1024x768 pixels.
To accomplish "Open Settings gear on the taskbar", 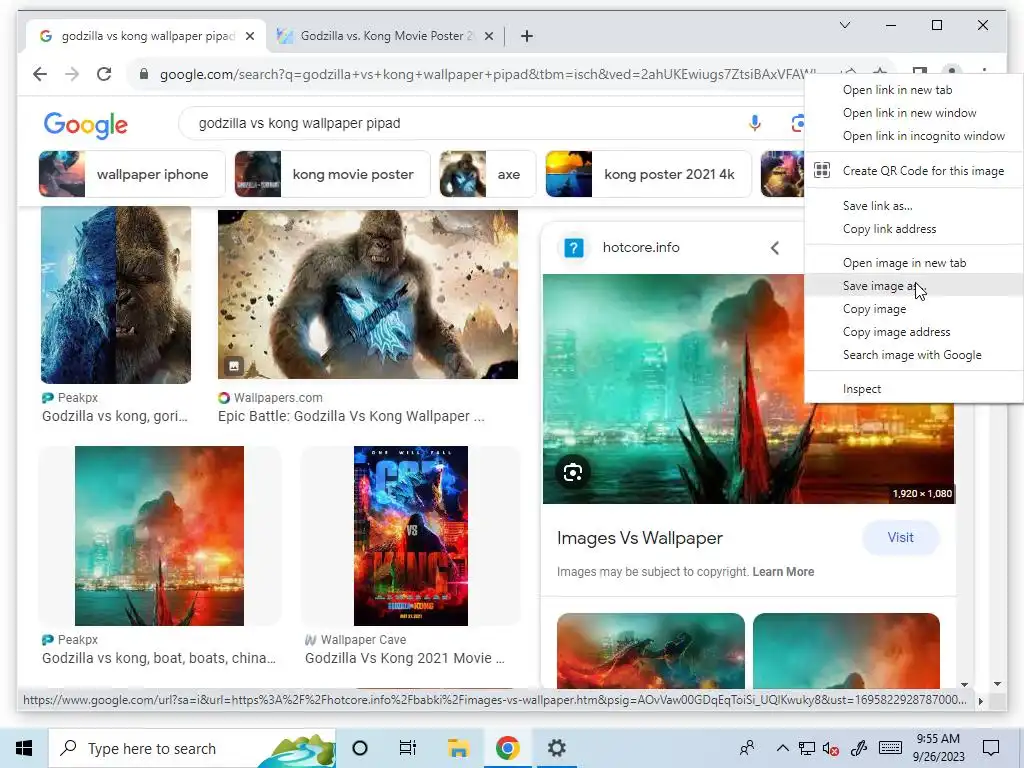I will [556, 748].
